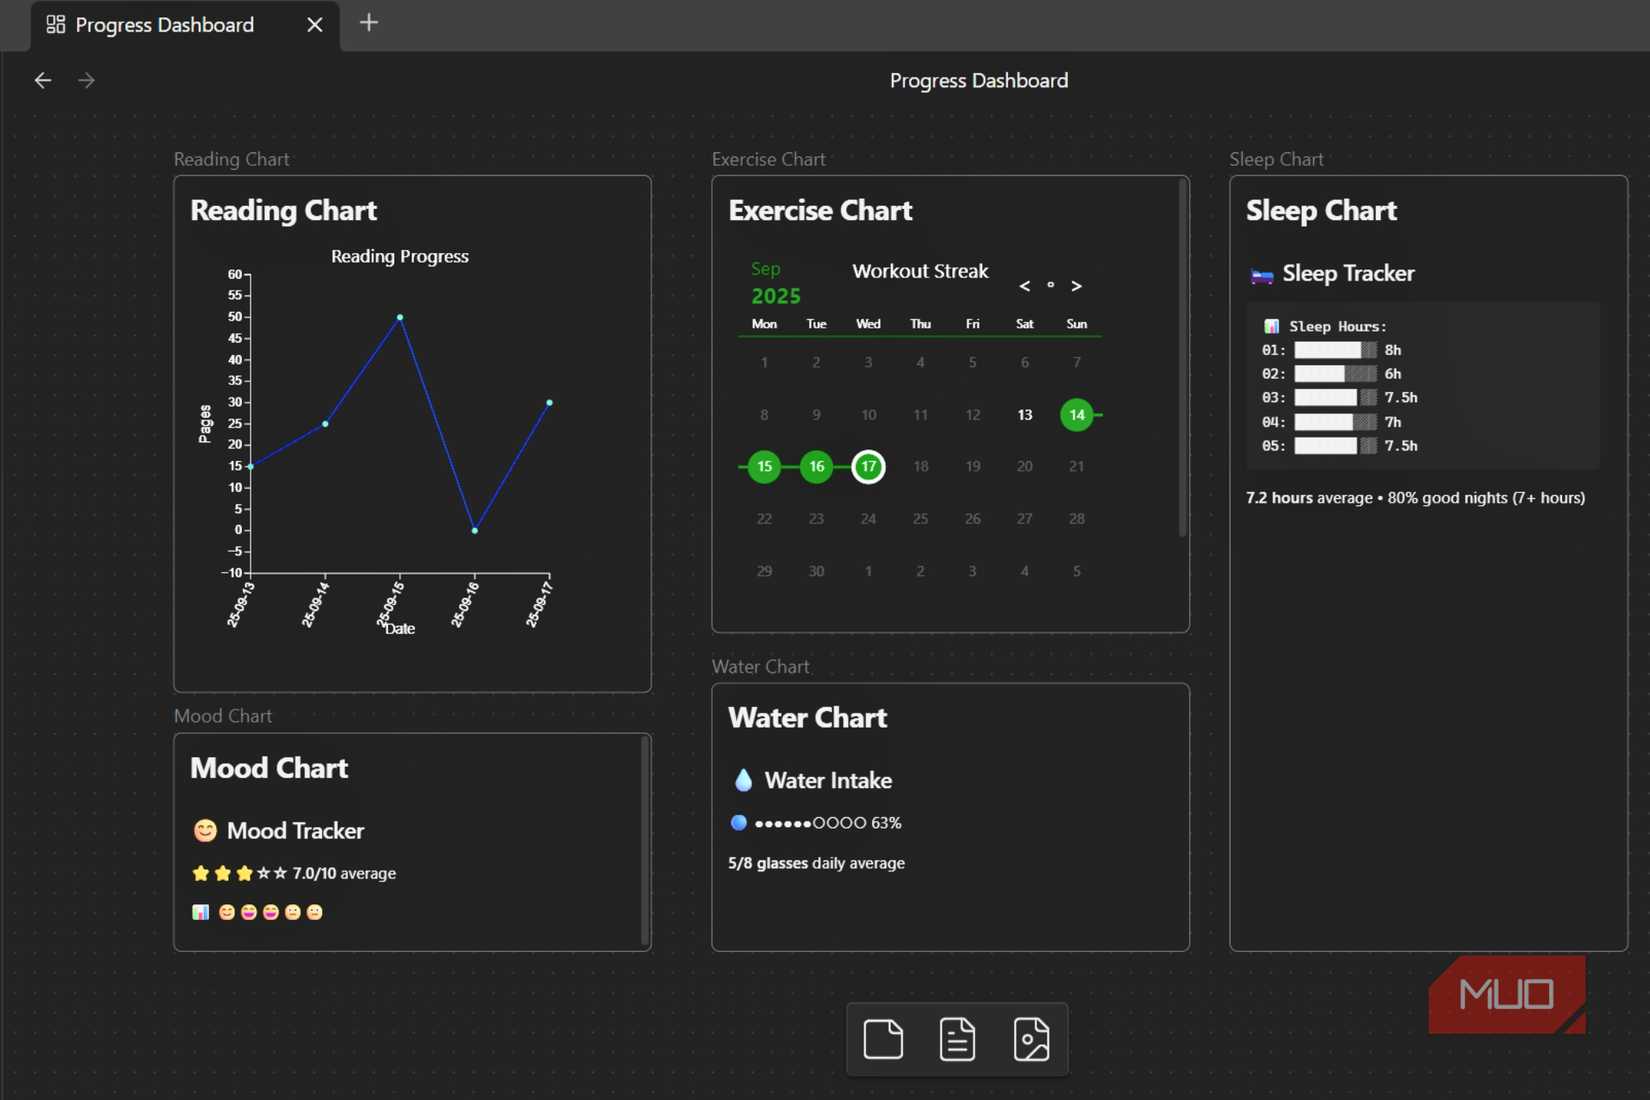This screenshot has width=1650, height=1100.
Task: Click the sleep bar for row 04
Action: (x=1335, y=422)
